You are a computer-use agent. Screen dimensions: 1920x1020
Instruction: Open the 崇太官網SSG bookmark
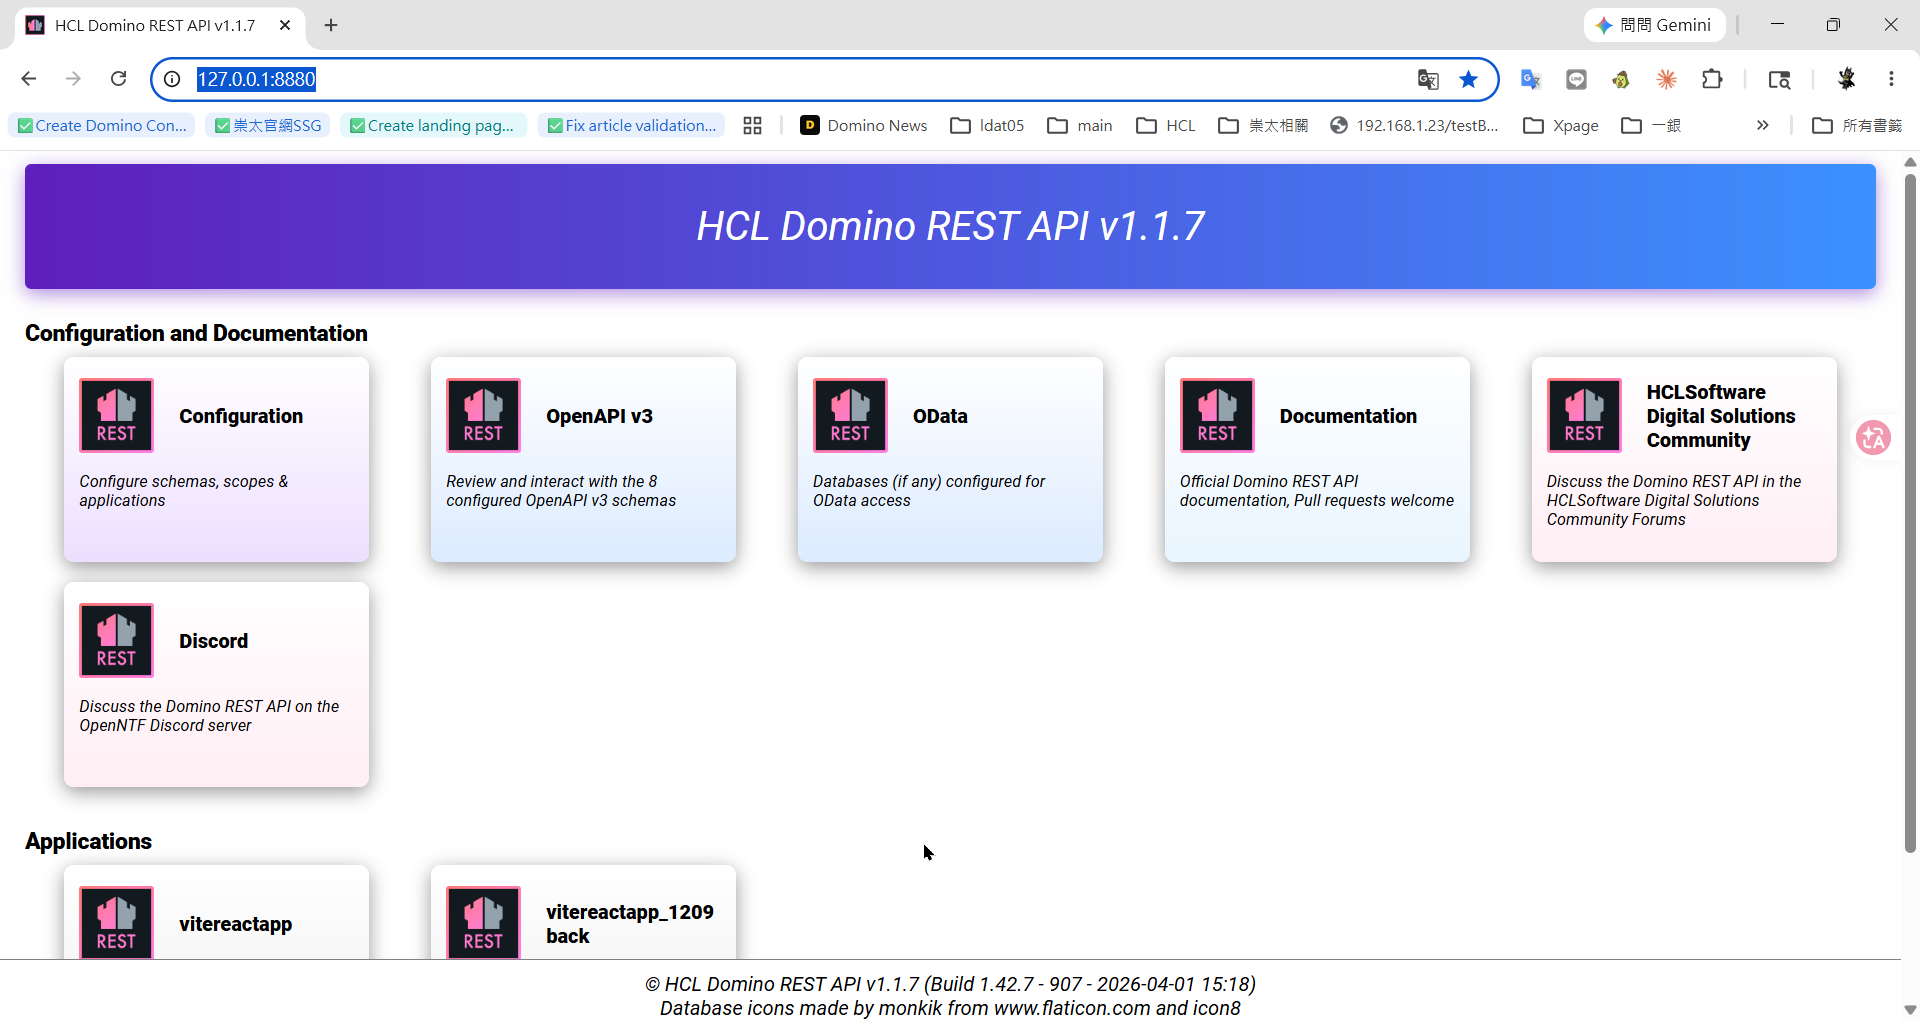pyautogui.click(x=268, y=125)
